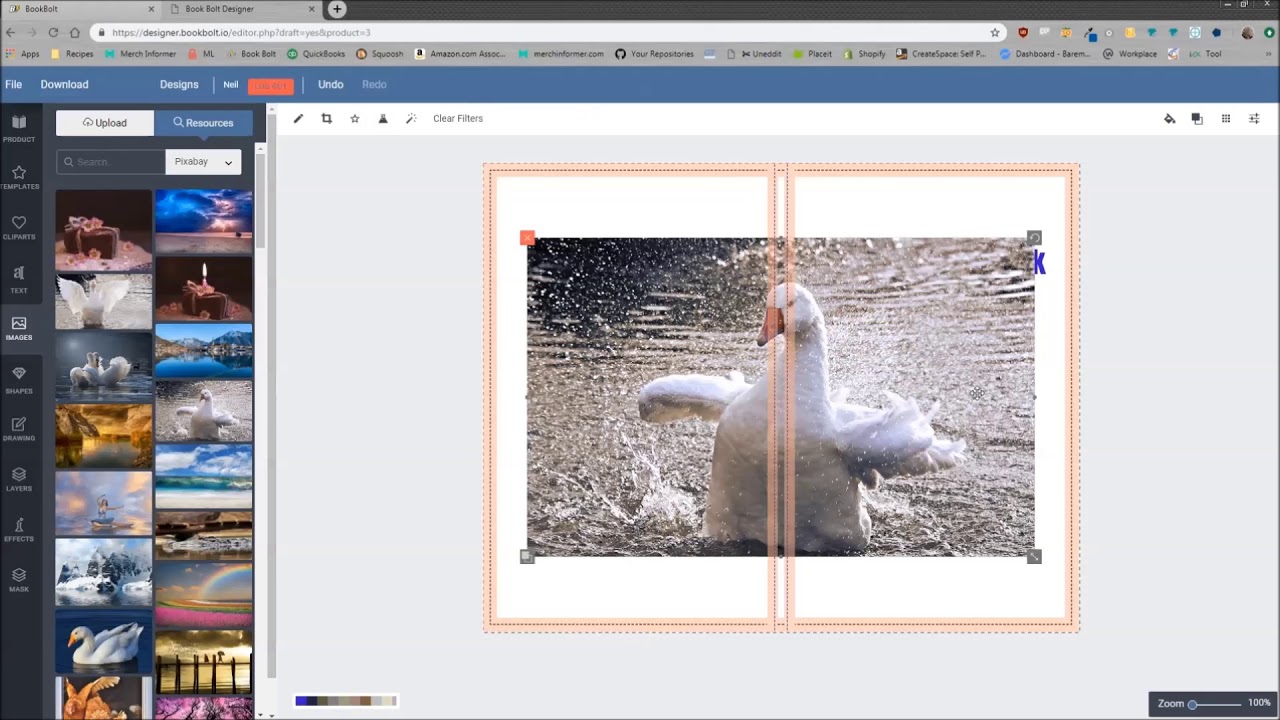
Task: Click the sliders settings icon at top right
Action: point(1254,119)
